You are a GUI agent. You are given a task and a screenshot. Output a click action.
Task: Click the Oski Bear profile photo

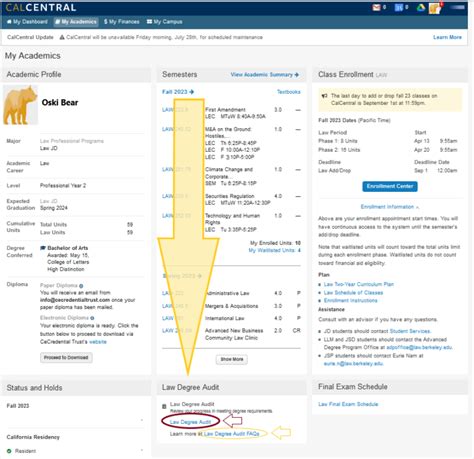point(20,105)
